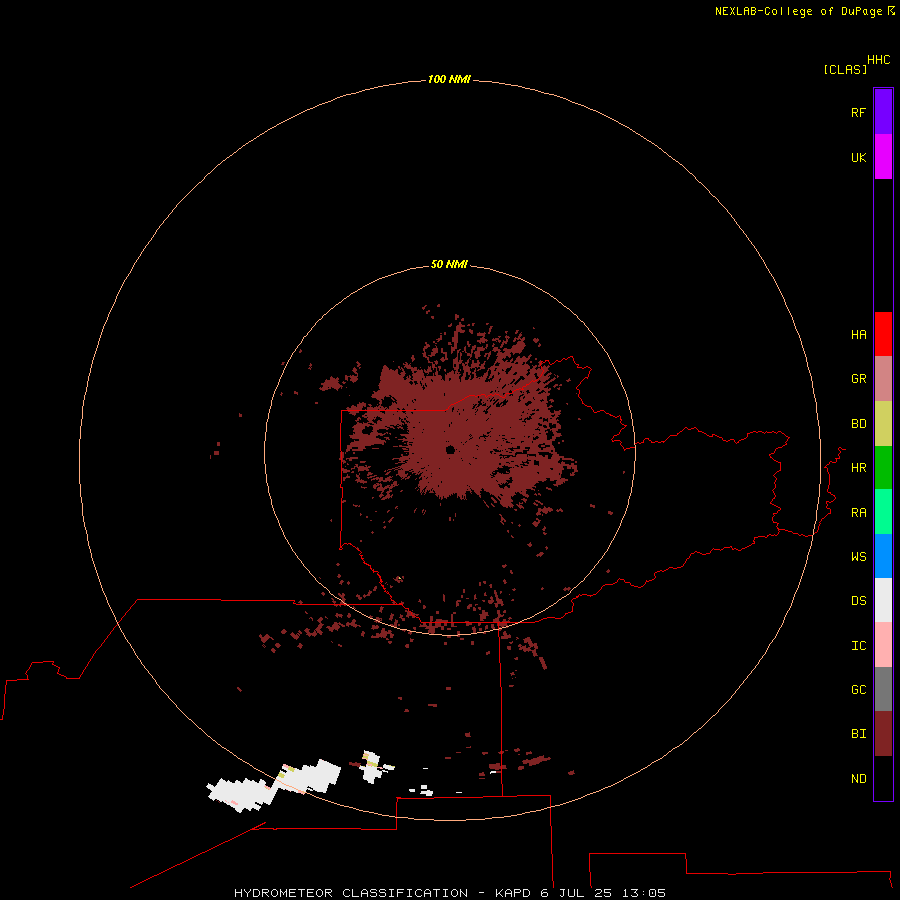Click the RF purple legend swatch
The height and width of the screenshot is (900, 900).
[883, 112]
